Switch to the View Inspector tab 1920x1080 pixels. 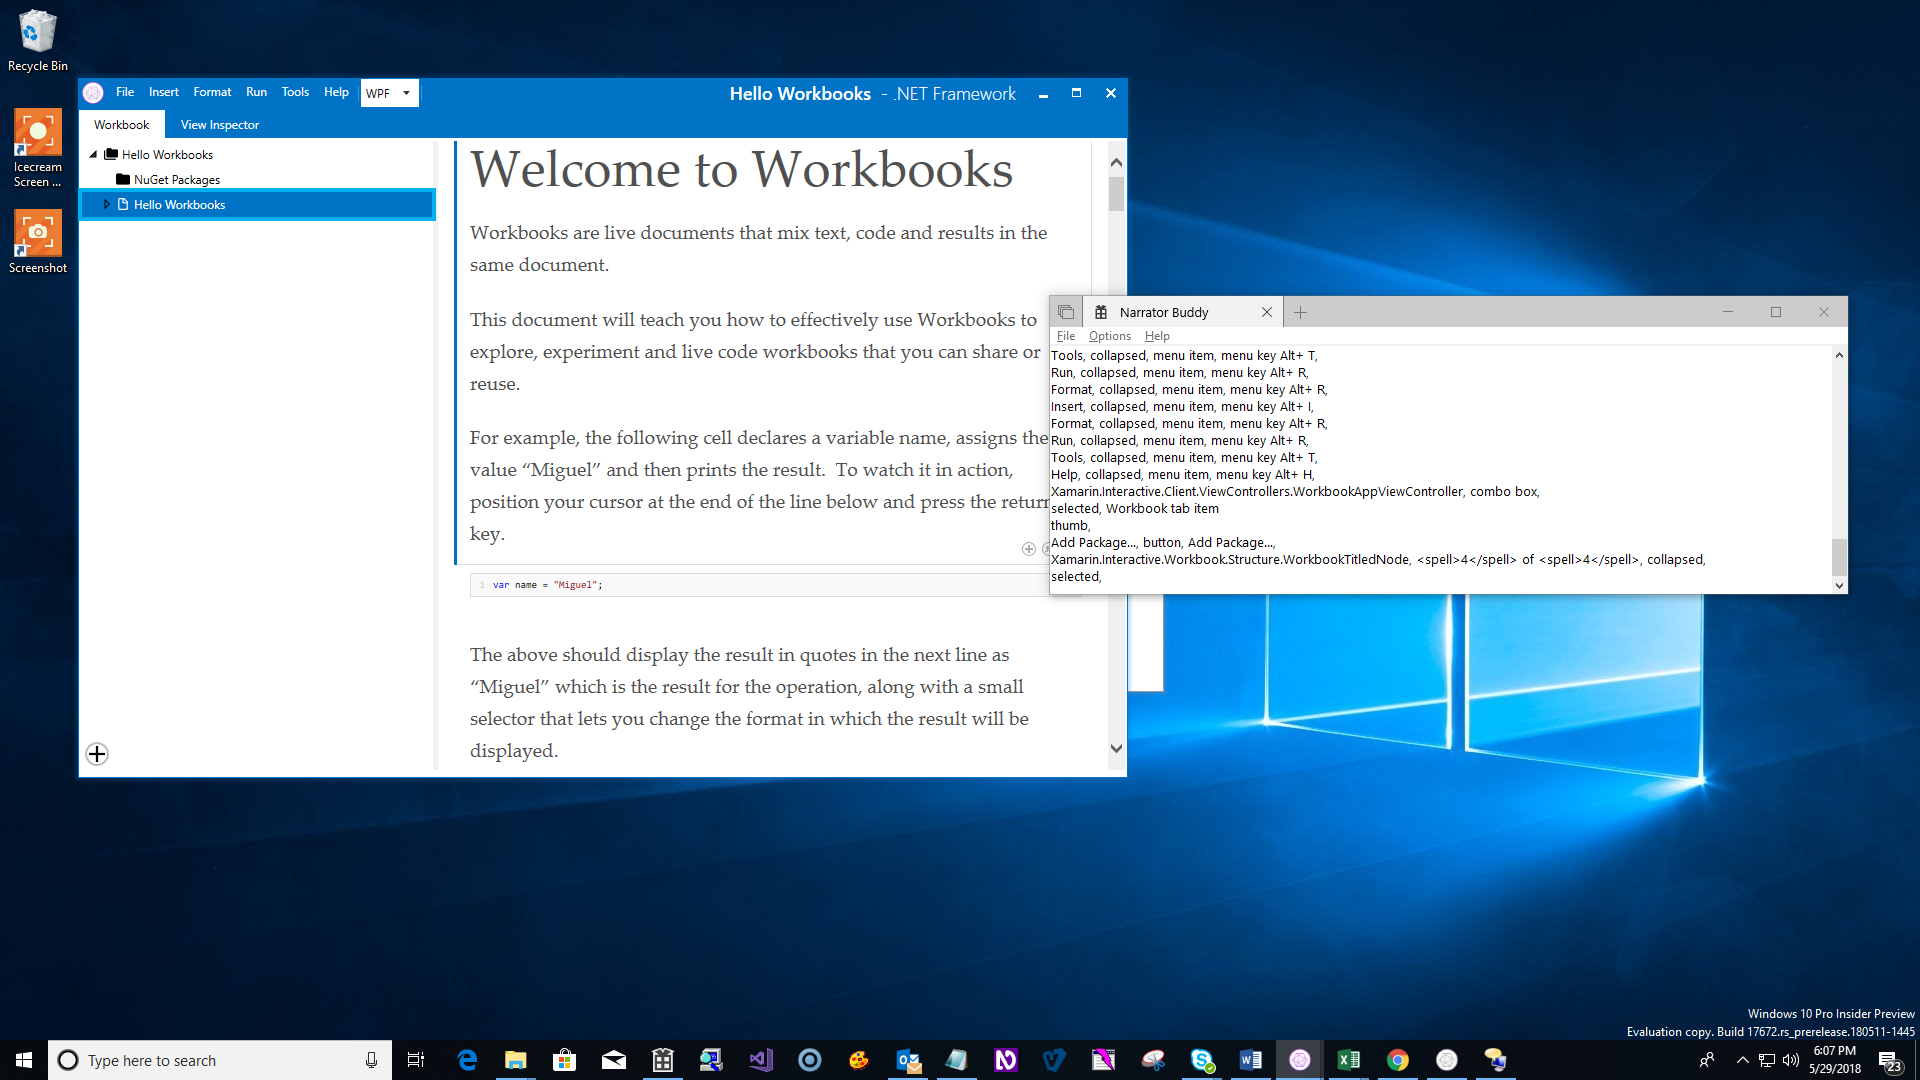(220, 125)
